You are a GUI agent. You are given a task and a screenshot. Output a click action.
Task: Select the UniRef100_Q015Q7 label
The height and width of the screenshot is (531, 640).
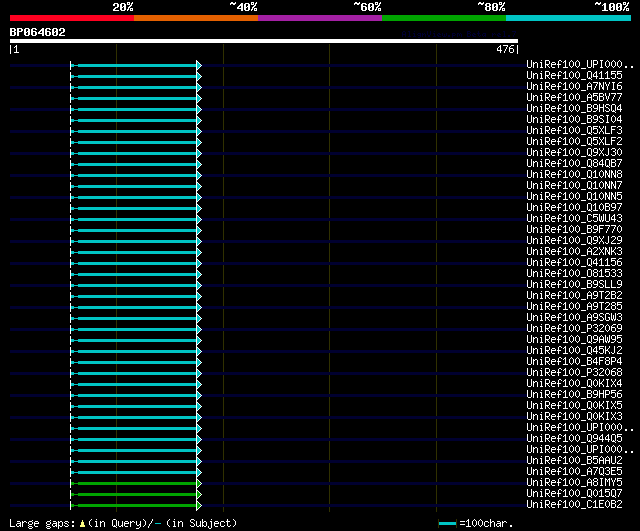click(574, 494)
